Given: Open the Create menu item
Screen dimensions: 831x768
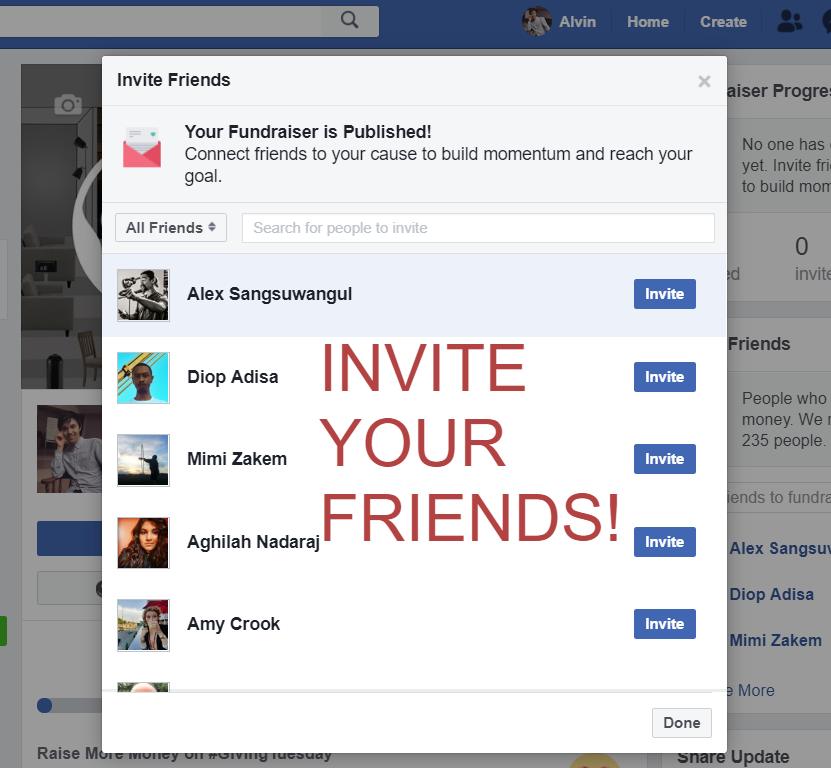Looking at the screenshot, I should click(723, 22).
